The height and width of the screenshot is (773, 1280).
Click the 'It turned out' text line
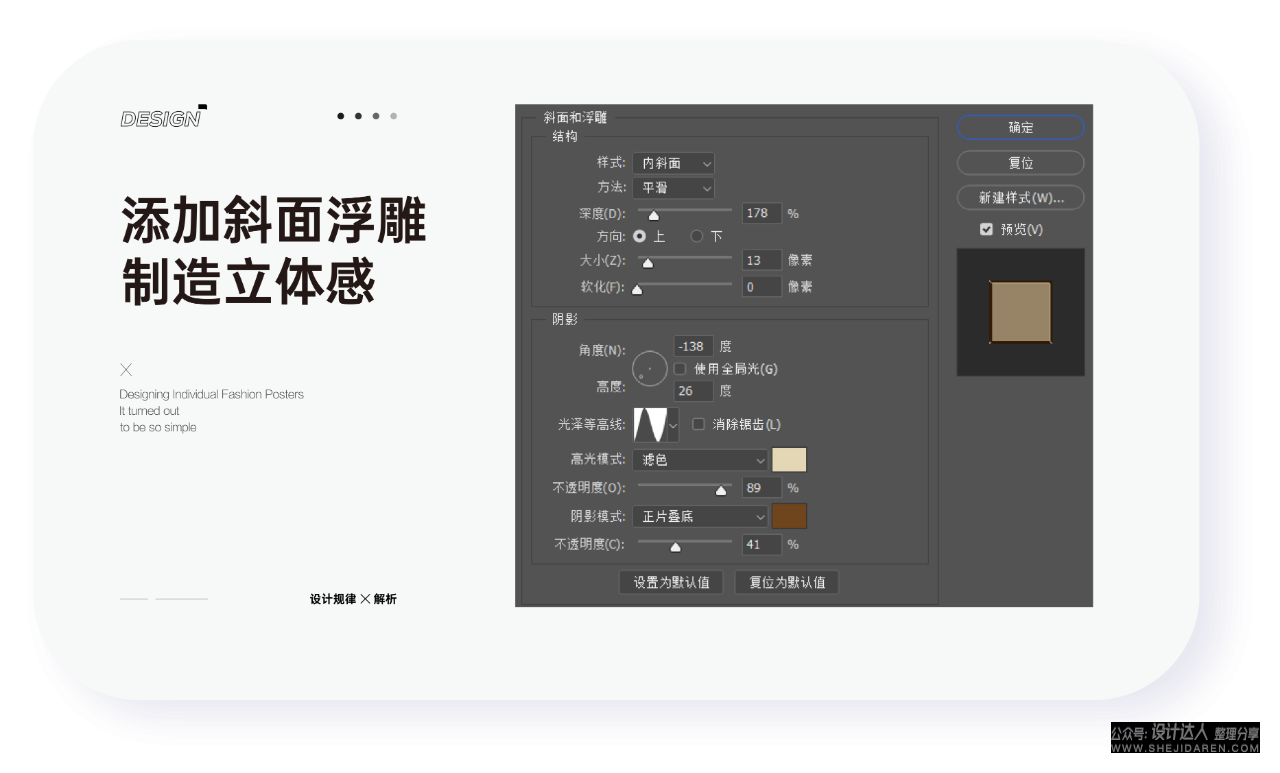tap(150, 410)
